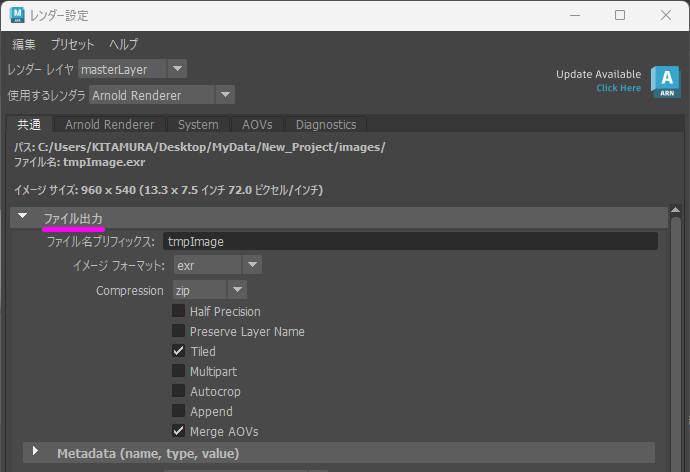
Task: Uncheck the Merge AOVs checkbox
Action: tap(178, 431)
